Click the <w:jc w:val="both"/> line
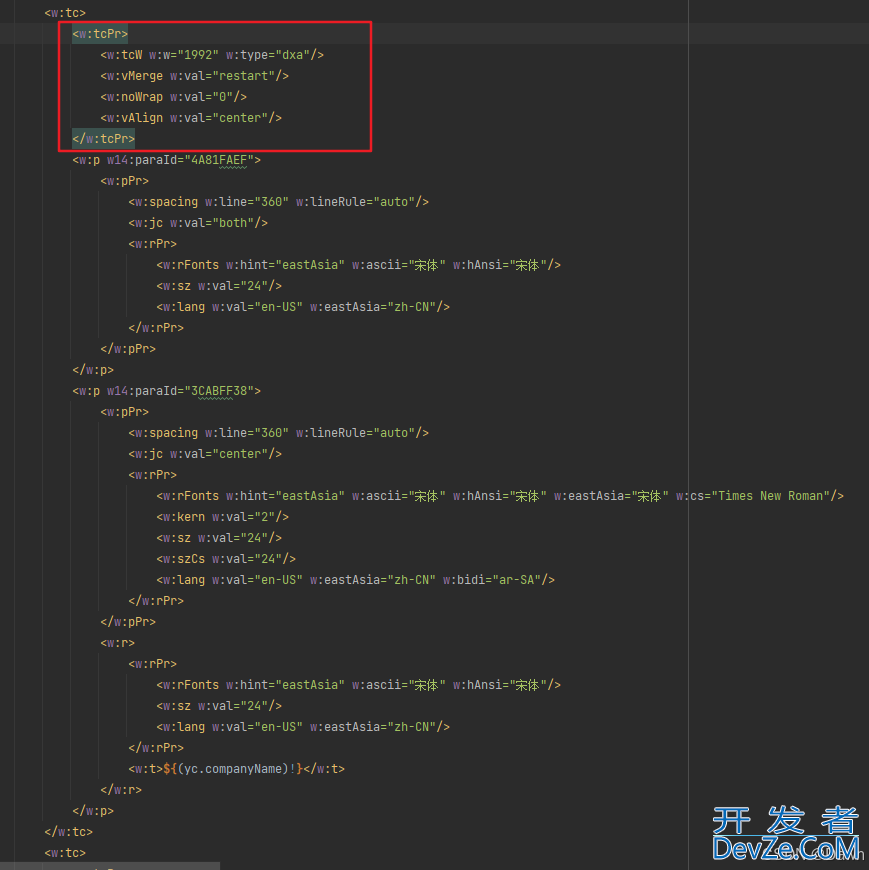The width and height of the screenshot is (869, 870). pyautogui.click(x=198, y=223)
